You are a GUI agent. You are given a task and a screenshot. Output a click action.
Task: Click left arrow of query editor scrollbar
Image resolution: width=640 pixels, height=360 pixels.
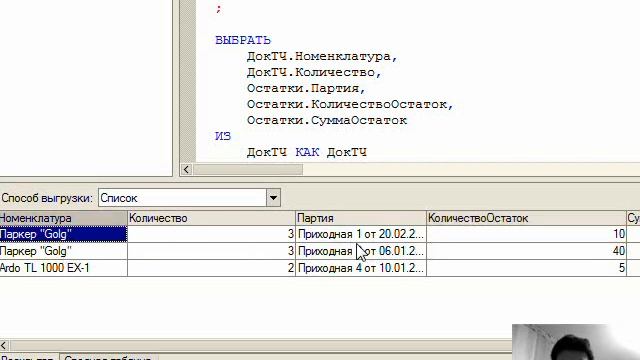pyautogui.click(x=187, y=169)
